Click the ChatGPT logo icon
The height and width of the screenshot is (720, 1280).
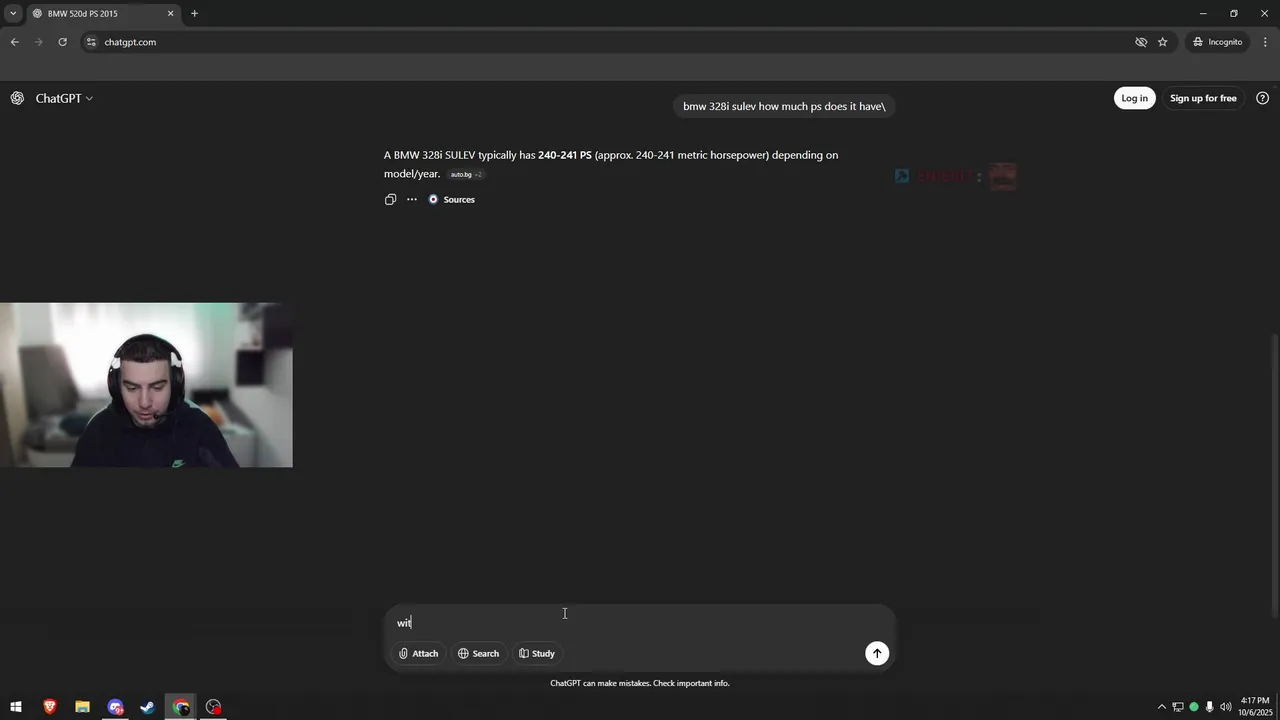[x=17, y=98]
